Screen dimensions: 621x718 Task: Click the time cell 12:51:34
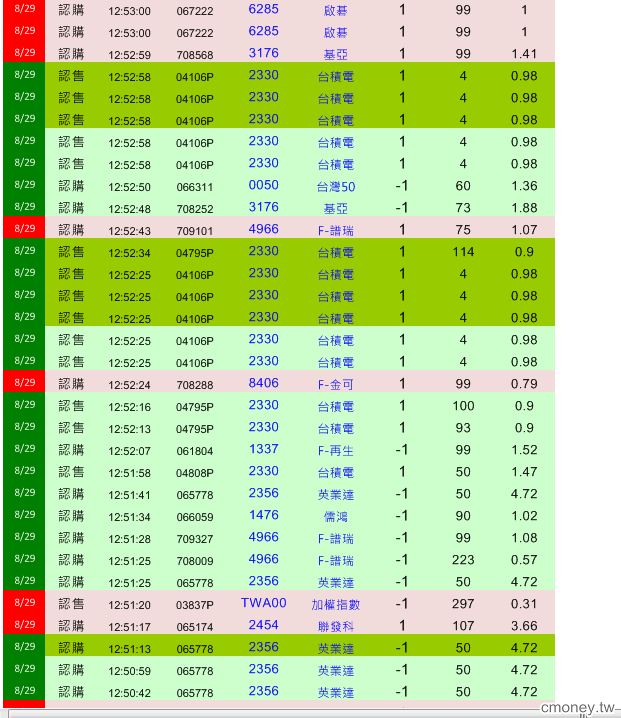tap(129, 517)
